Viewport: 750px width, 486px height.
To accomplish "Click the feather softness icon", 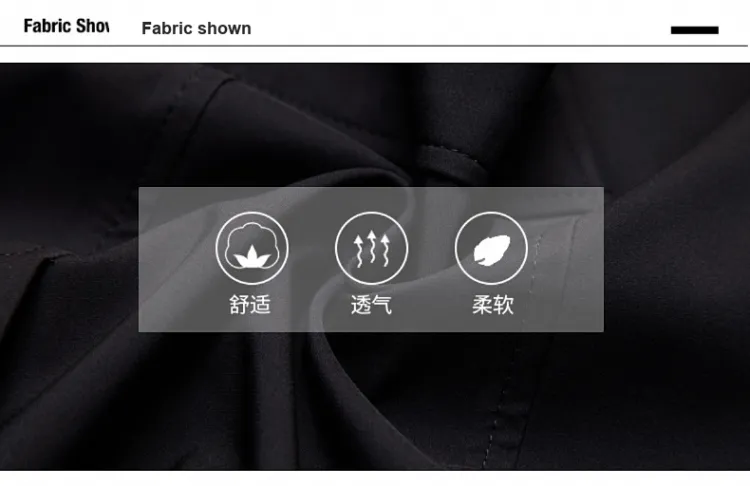I will point(491,248).
